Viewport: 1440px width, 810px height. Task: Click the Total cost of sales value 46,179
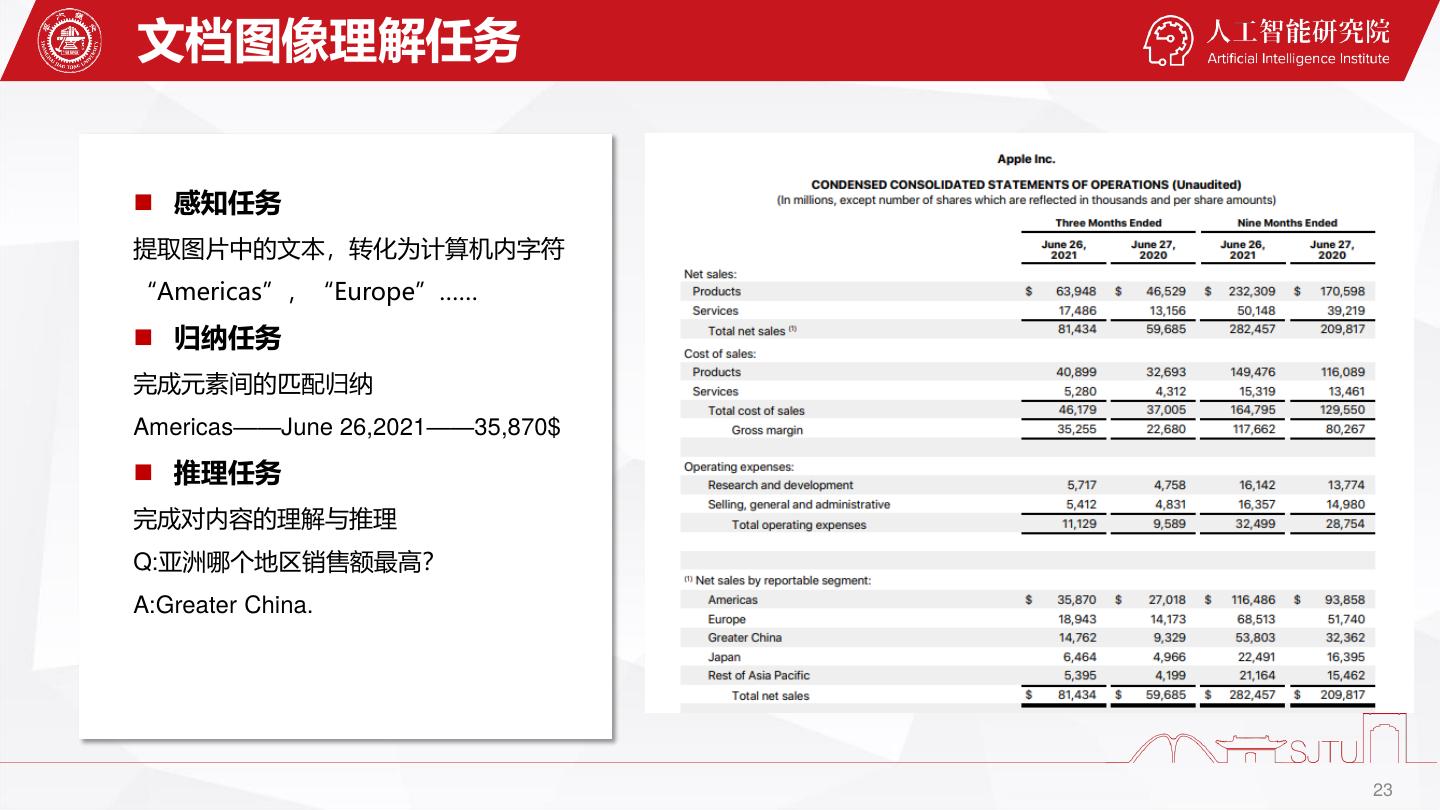tap(1077, 410)
